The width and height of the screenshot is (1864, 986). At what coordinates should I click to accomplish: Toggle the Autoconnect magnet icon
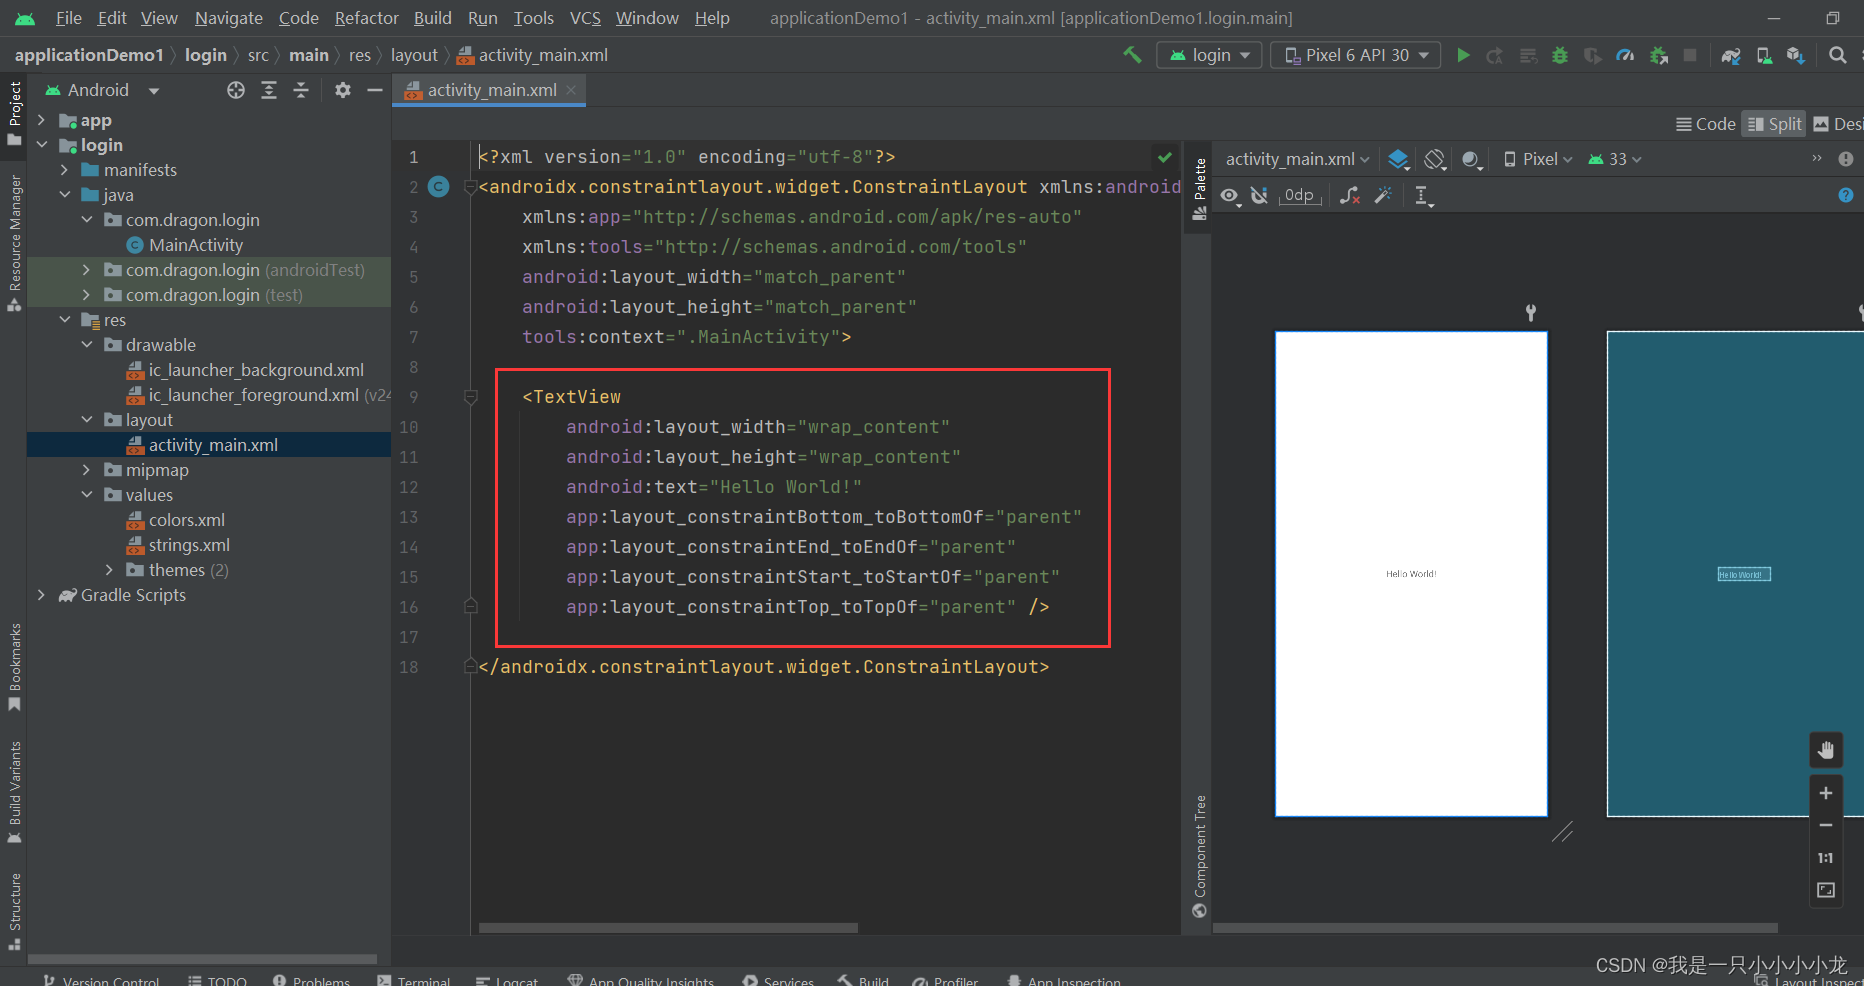1260,195
